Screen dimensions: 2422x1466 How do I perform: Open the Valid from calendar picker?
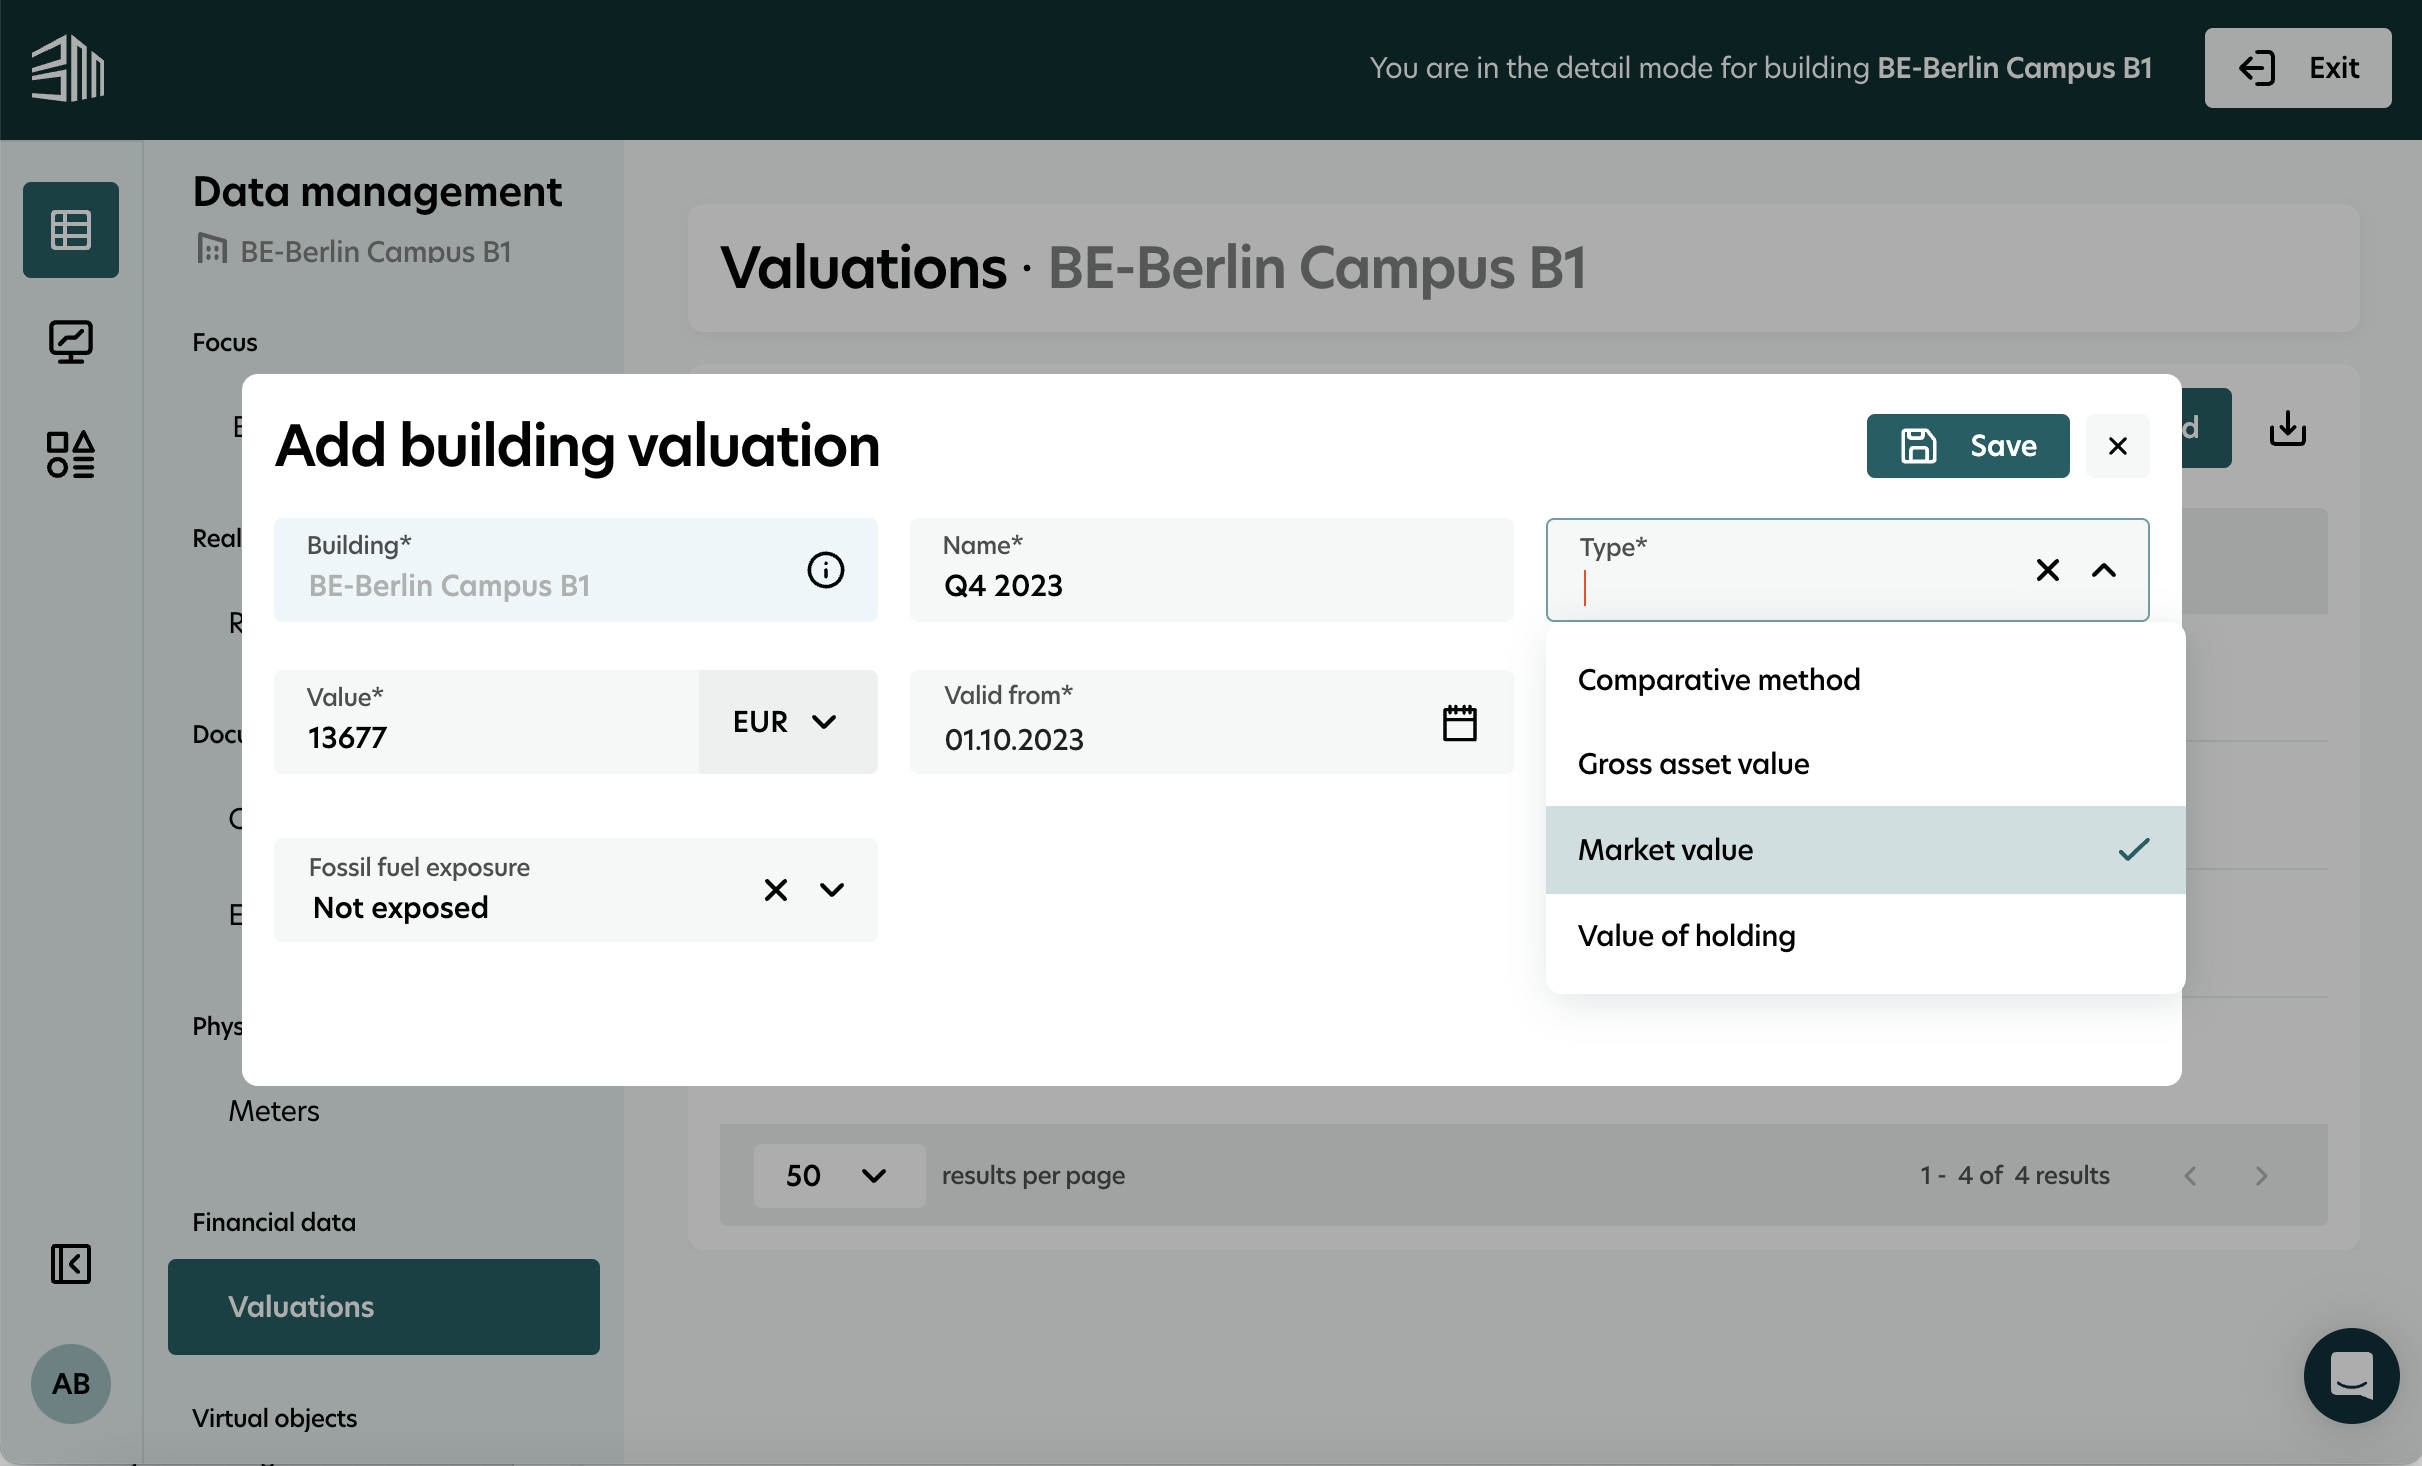click(1460, 723)
